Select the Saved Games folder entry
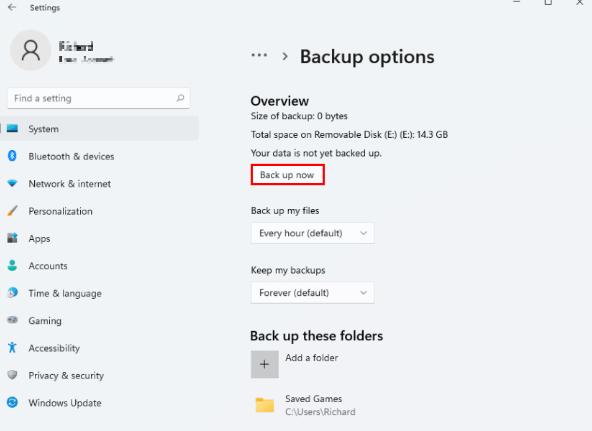Image resolution: width=592 pixels, height=431 pixels. point(305,405)
